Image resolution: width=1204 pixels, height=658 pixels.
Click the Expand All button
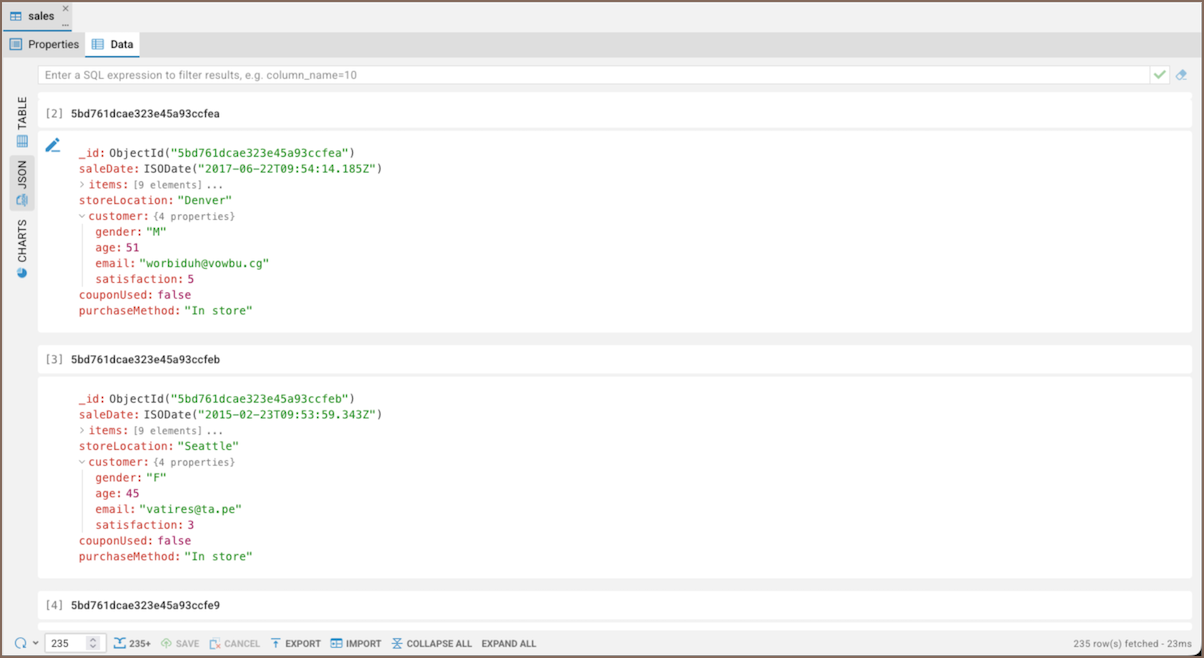point(508,643)
